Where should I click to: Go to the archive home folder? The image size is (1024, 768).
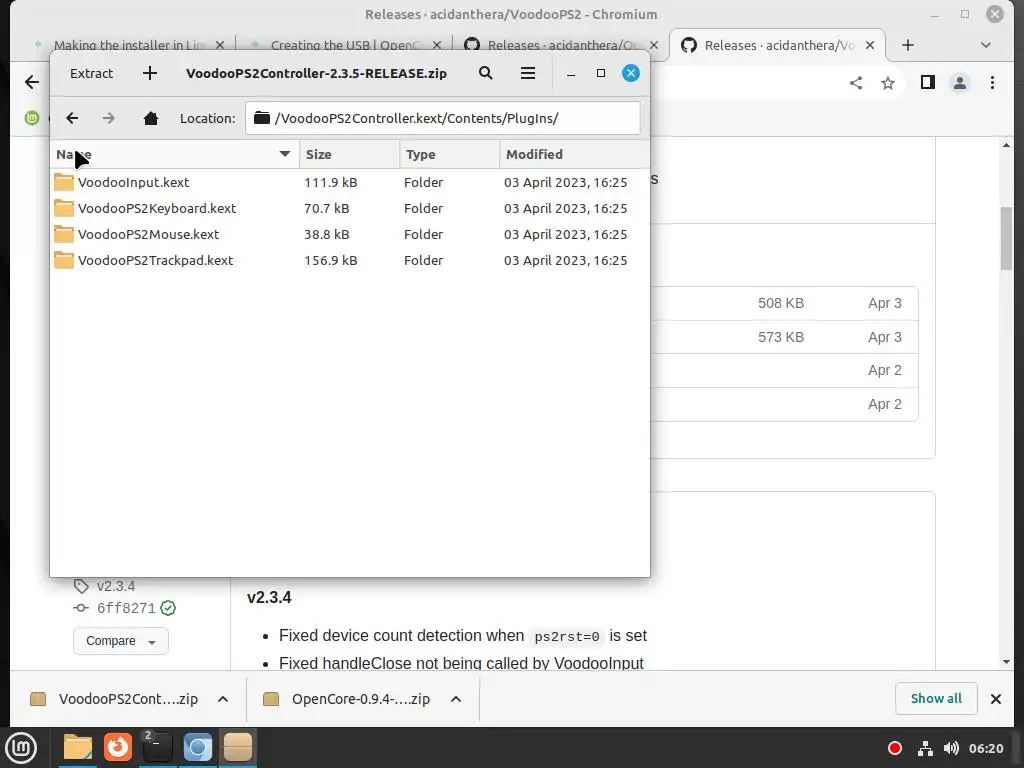pyautogui.click(x=151, y=118)
